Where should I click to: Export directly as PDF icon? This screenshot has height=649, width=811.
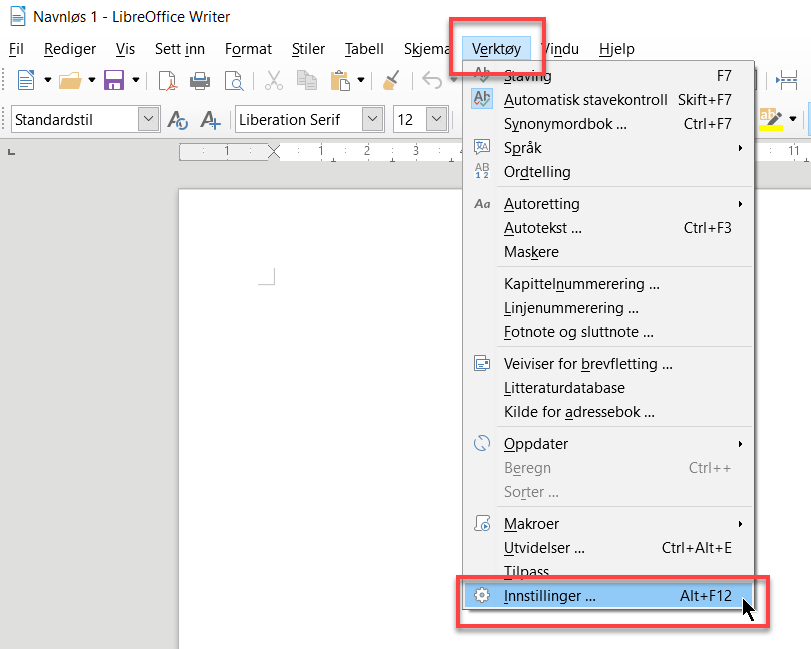click(x=167, y=80)
